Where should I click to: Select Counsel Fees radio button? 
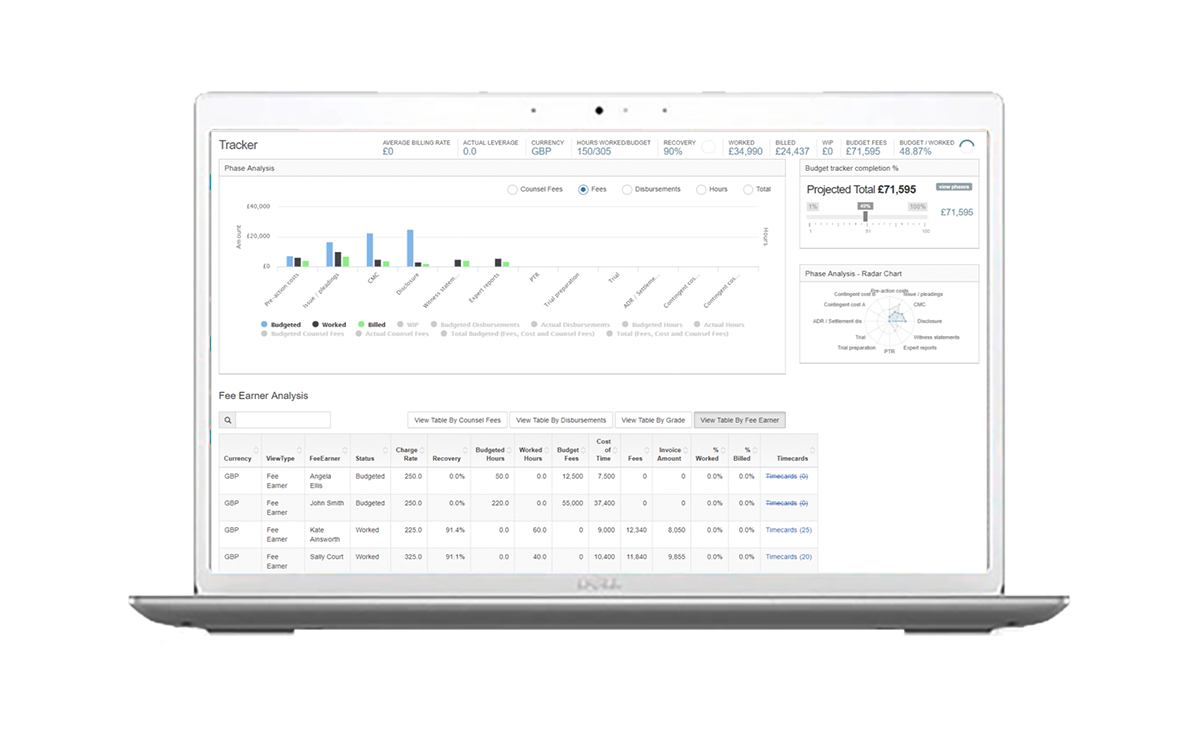[512, 189]
